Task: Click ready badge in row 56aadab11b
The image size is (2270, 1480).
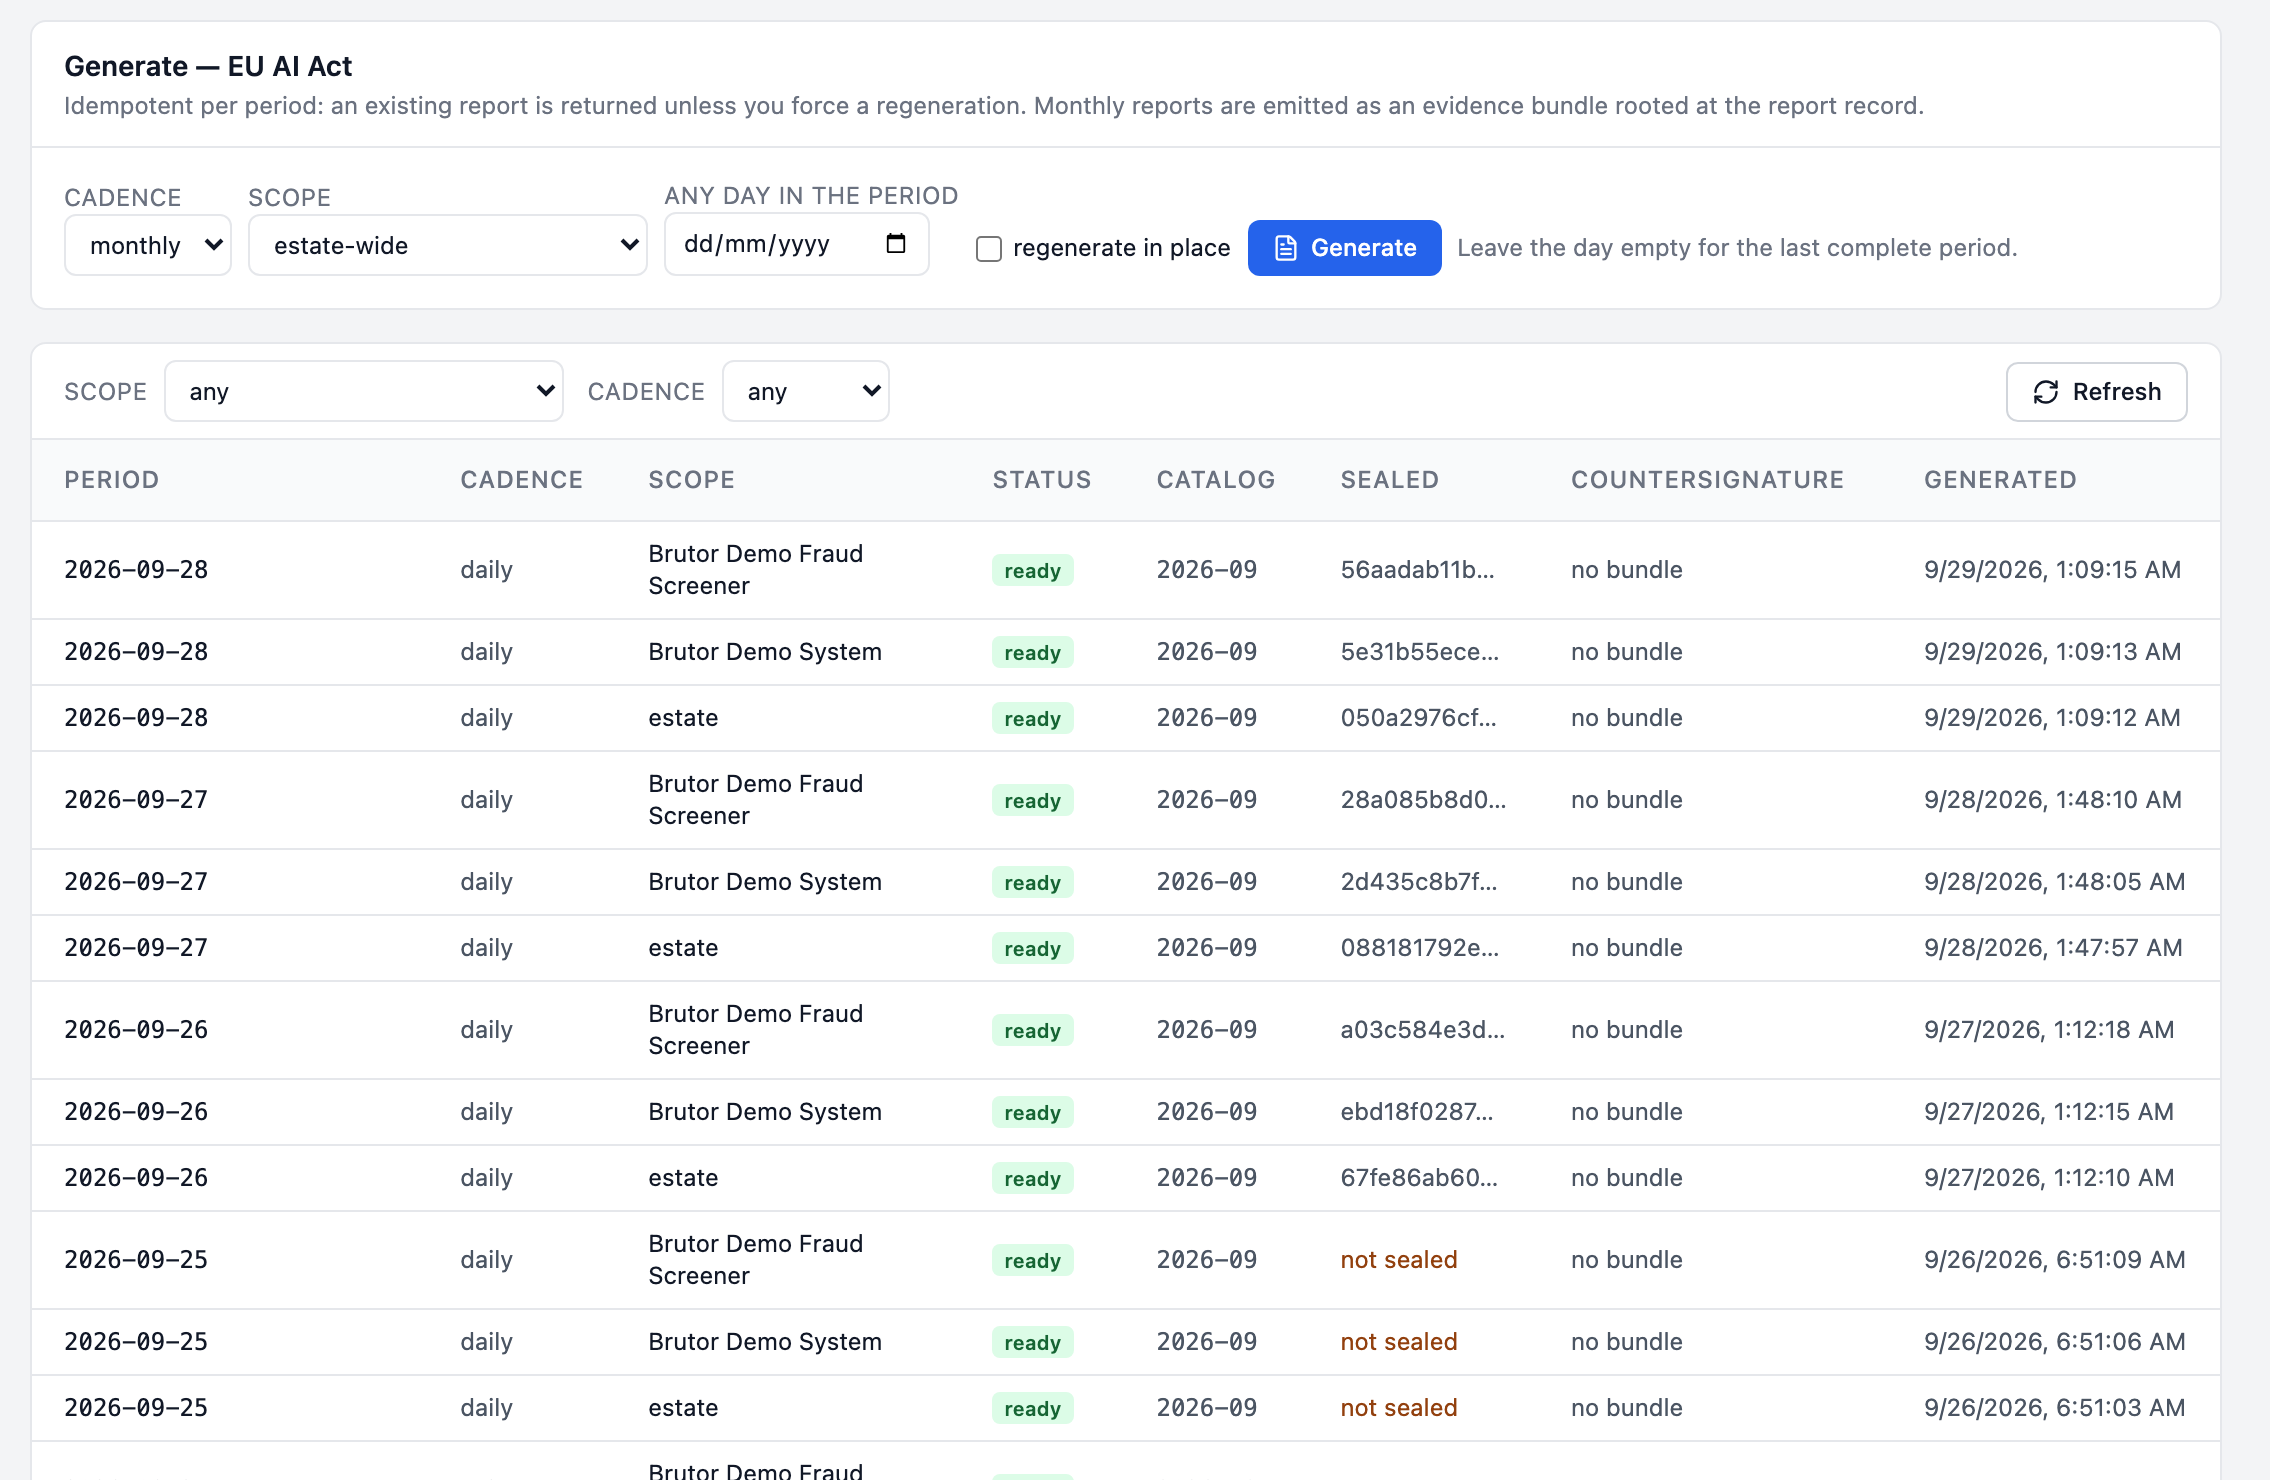Action: point(1032,570)
